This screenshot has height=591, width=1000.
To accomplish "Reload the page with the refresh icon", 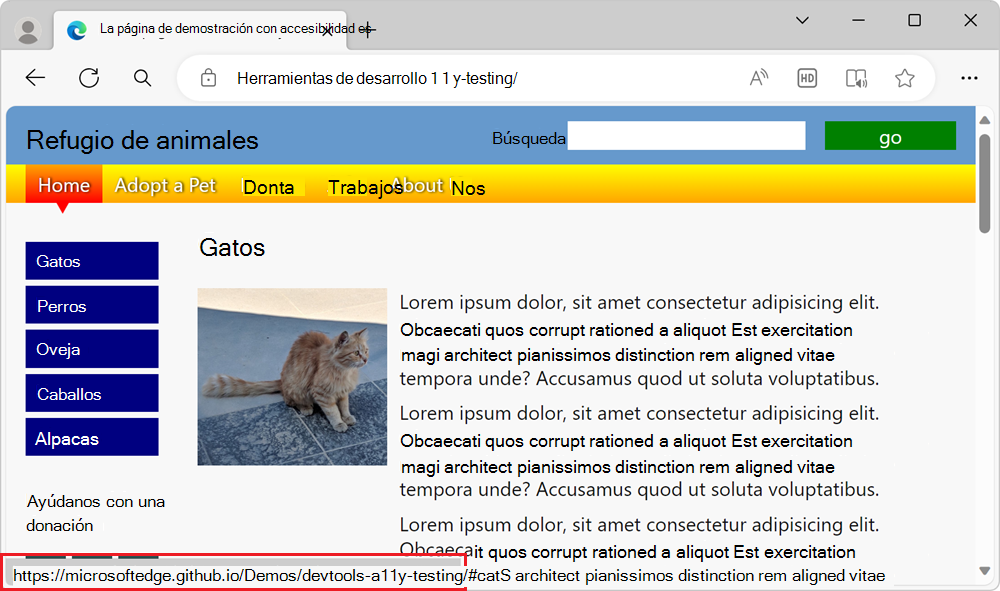I will click(x=89, y=77).
